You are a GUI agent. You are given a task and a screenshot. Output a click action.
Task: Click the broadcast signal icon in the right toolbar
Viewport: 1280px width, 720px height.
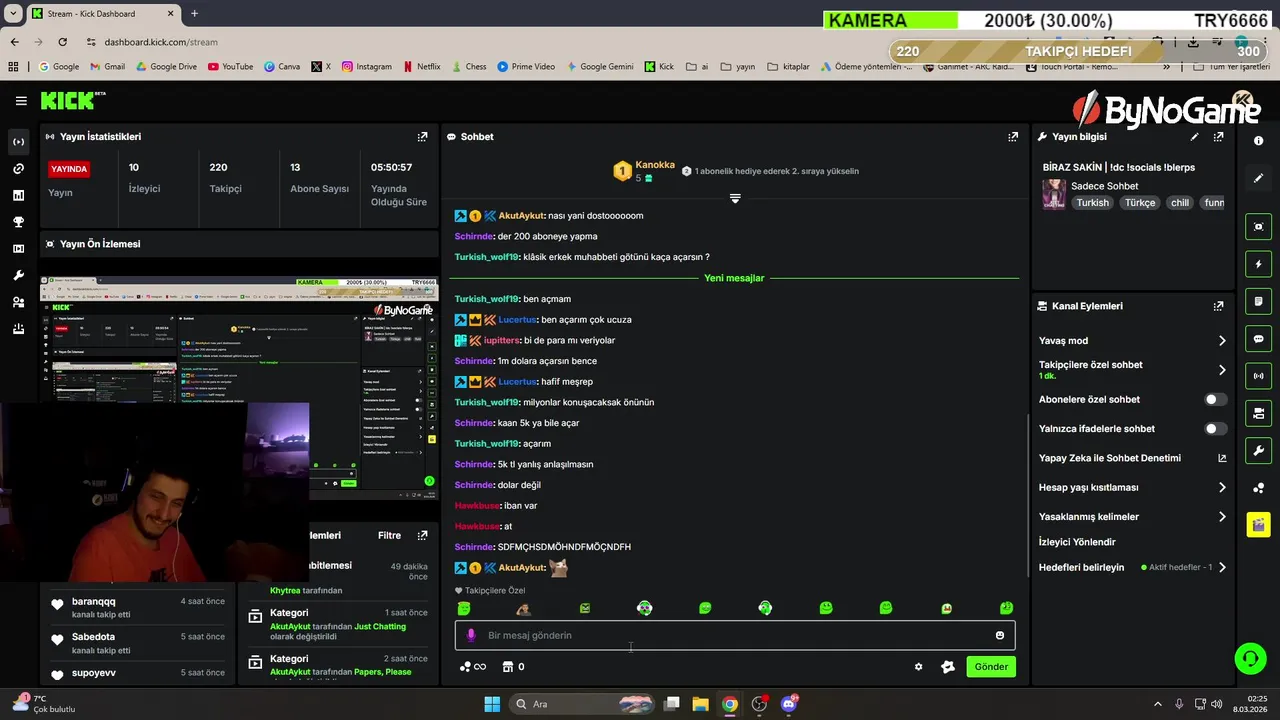1258,376
